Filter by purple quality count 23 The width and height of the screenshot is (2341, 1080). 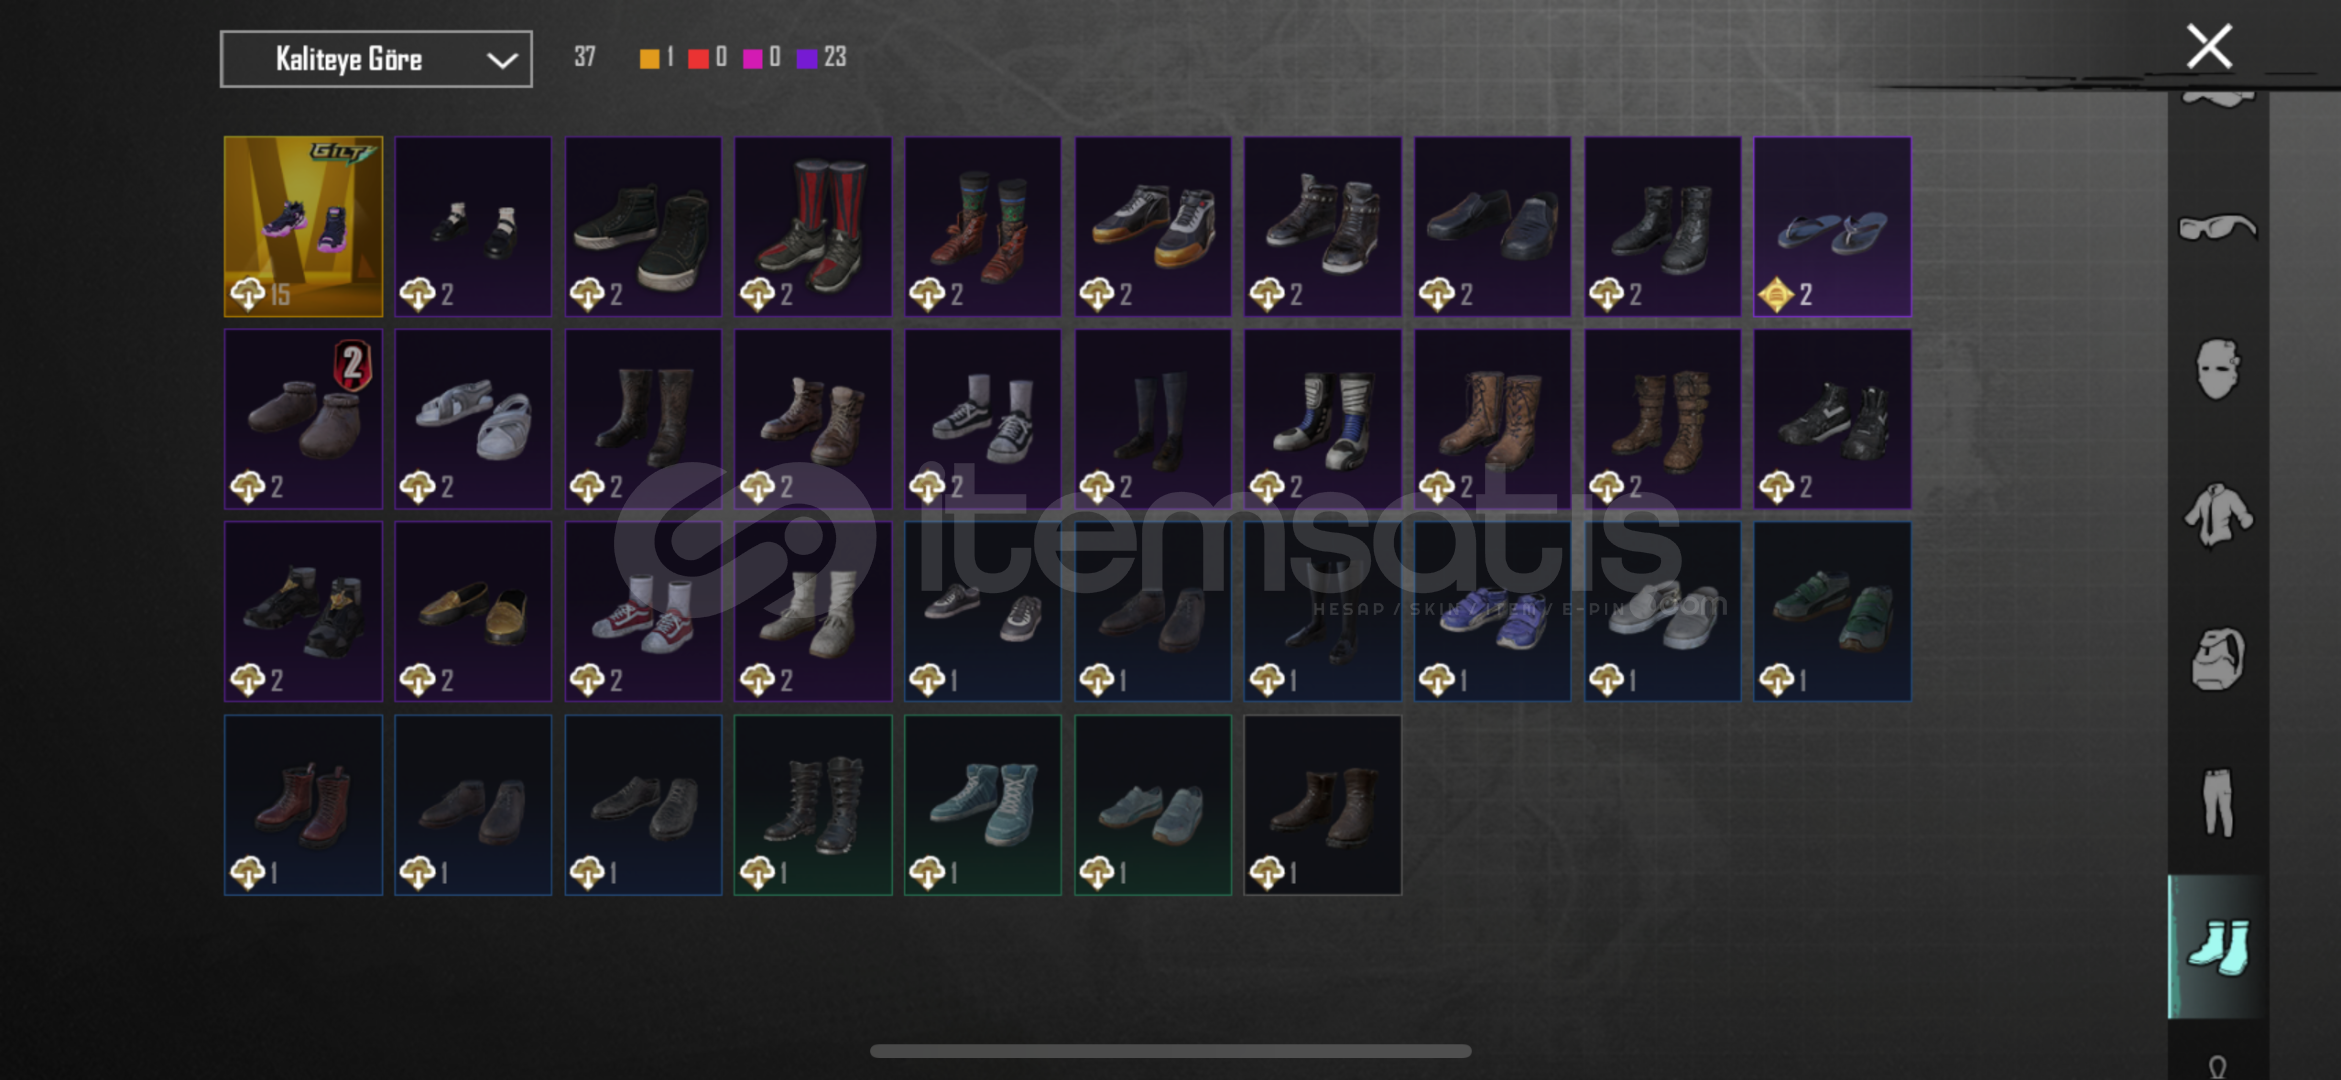pyautogui.click(x=822, y=57)
